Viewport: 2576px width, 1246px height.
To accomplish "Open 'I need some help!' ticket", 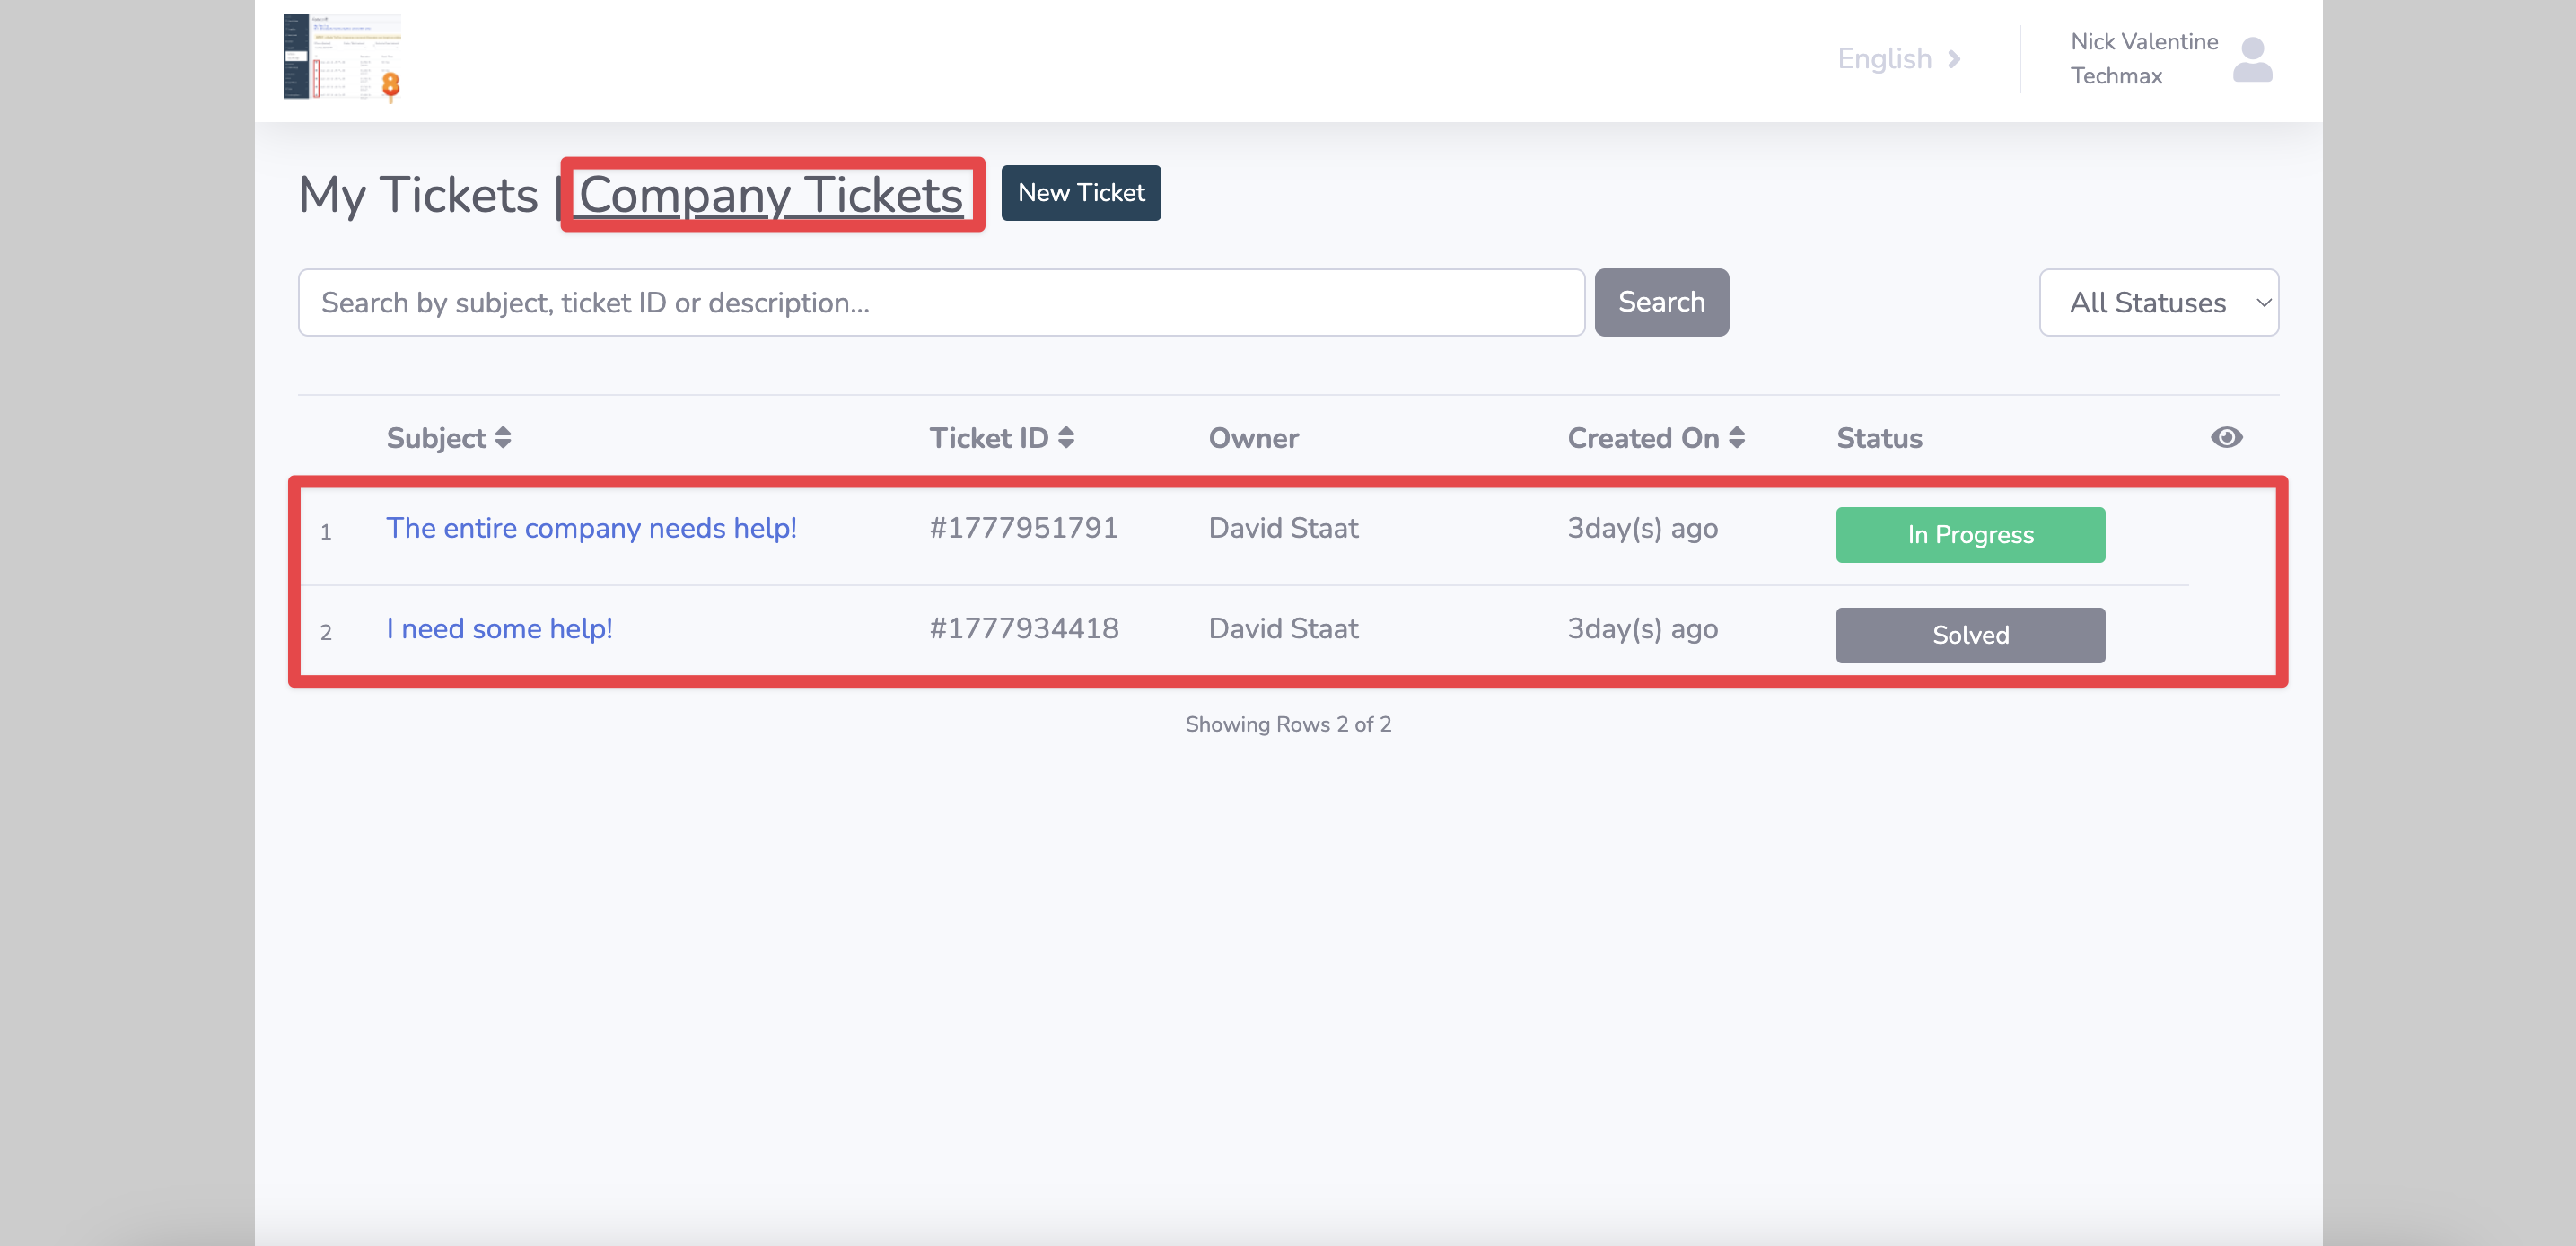I will [499, 629].
